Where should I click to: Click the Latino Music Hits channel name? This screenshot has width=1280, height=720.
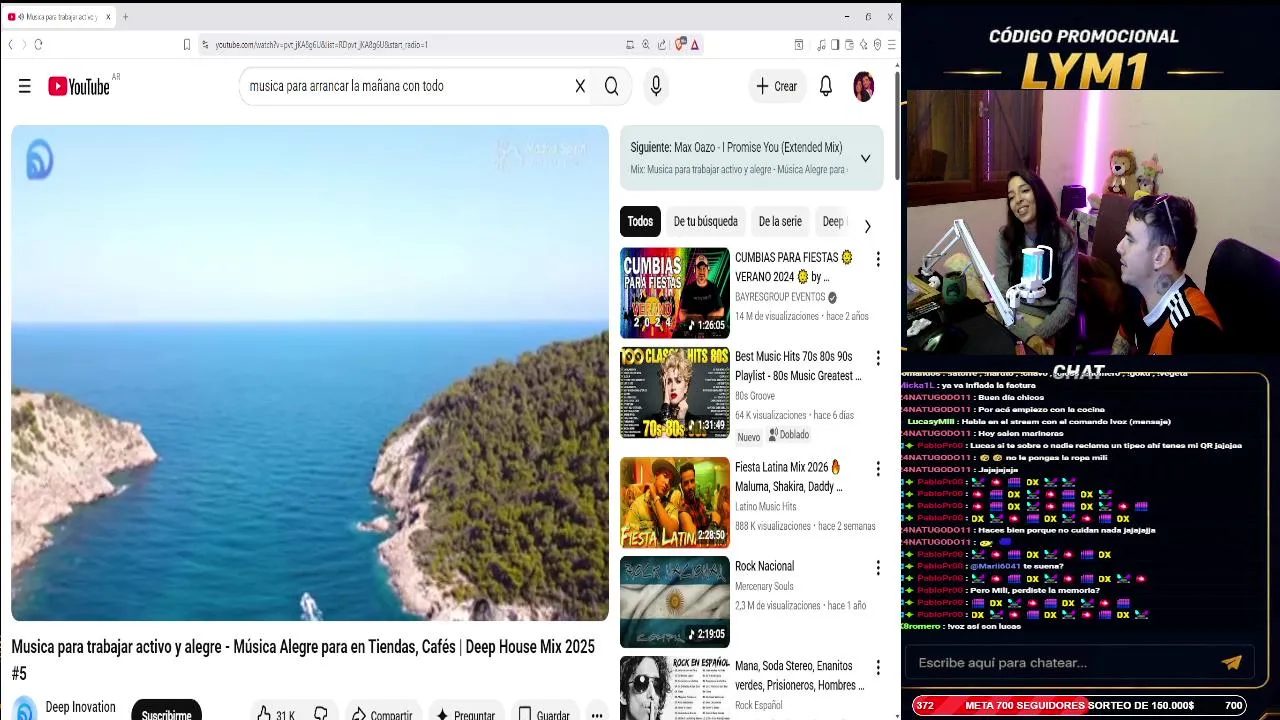(x=766, y=507)
